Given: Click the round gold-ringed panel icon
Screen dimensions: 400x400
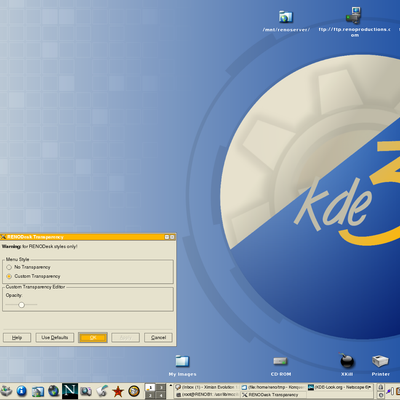Looking at the screenshot, I should click(x=134, y=391).
